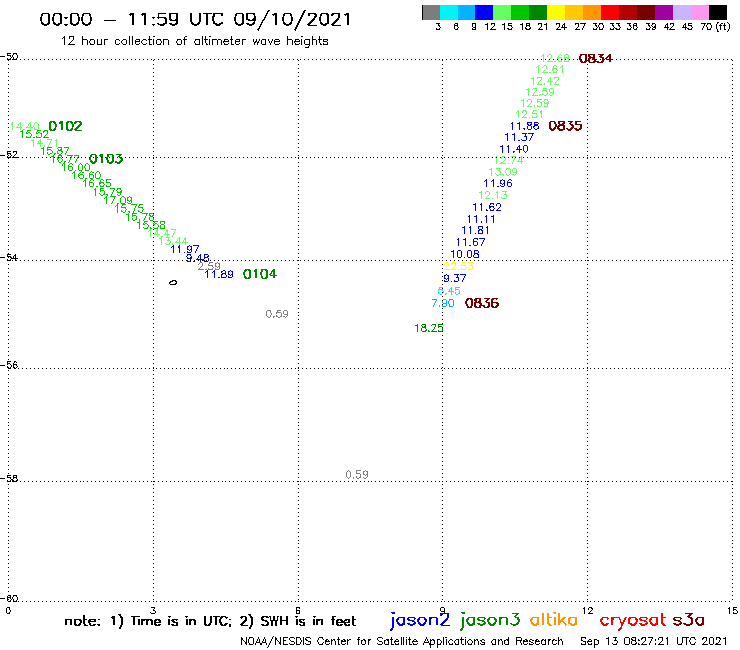
Task: Click the wave height value '12.42'
Action: pyautogui.click(x=545, y=81)
